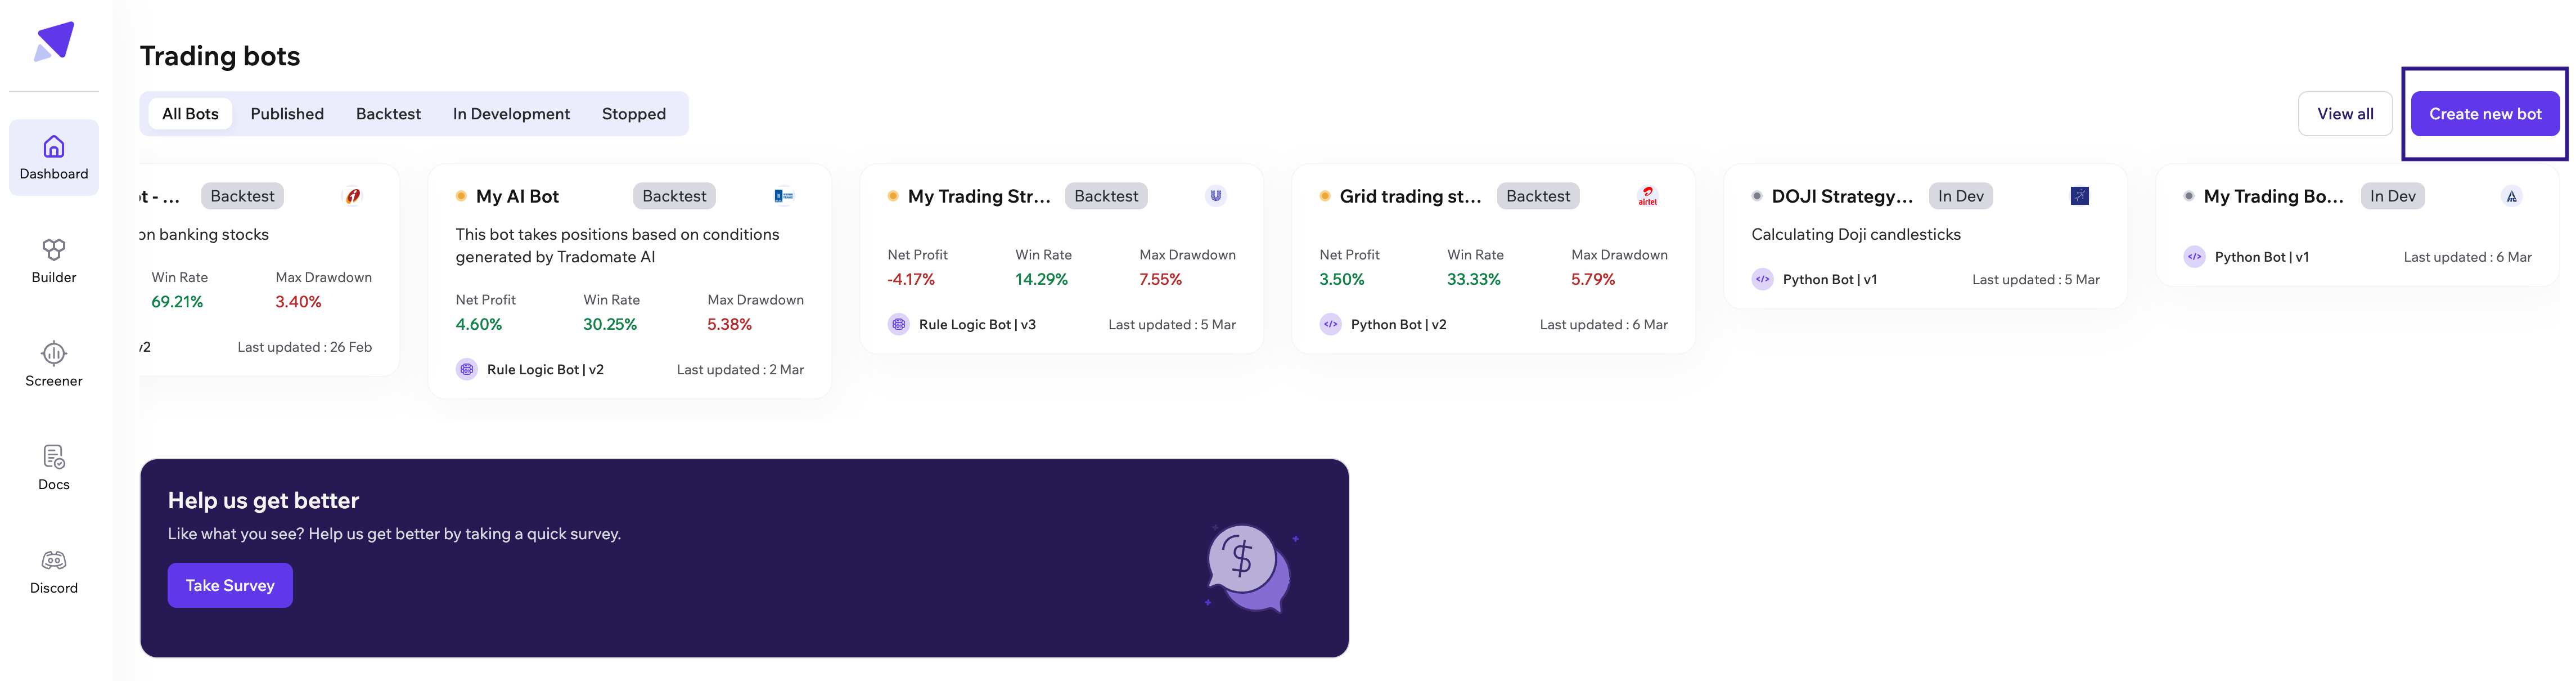Click the Python Bot icon on Grid trading card
Screen dimensions: 2576x681
point(1331,324)
